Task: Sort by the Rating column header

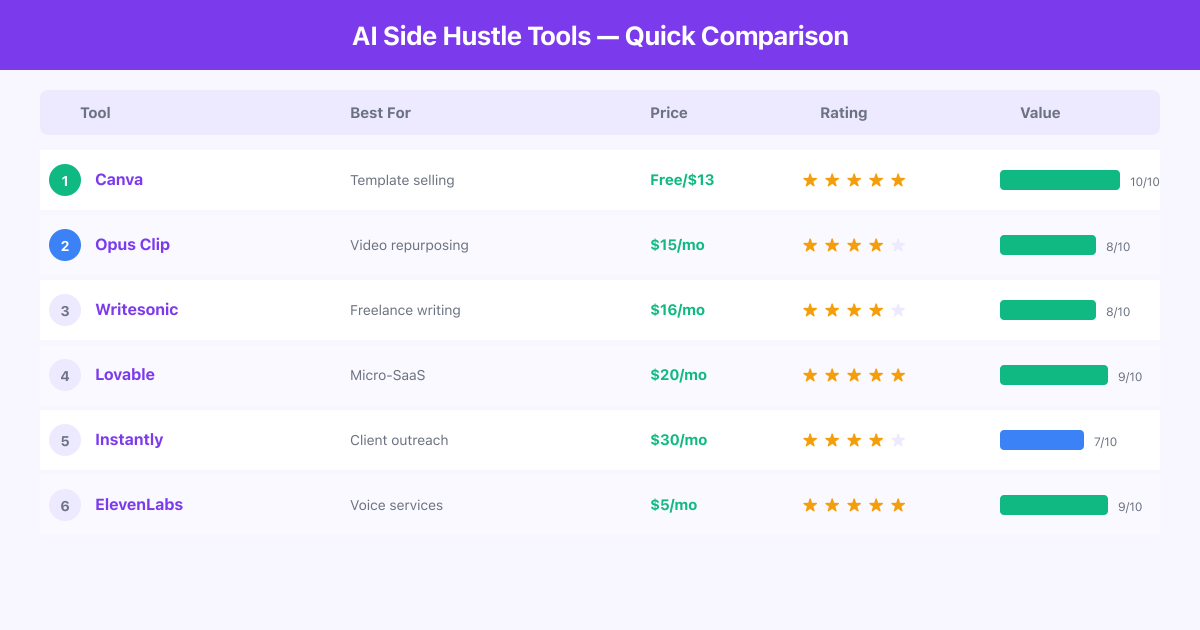Action: (x=843, y=113)
